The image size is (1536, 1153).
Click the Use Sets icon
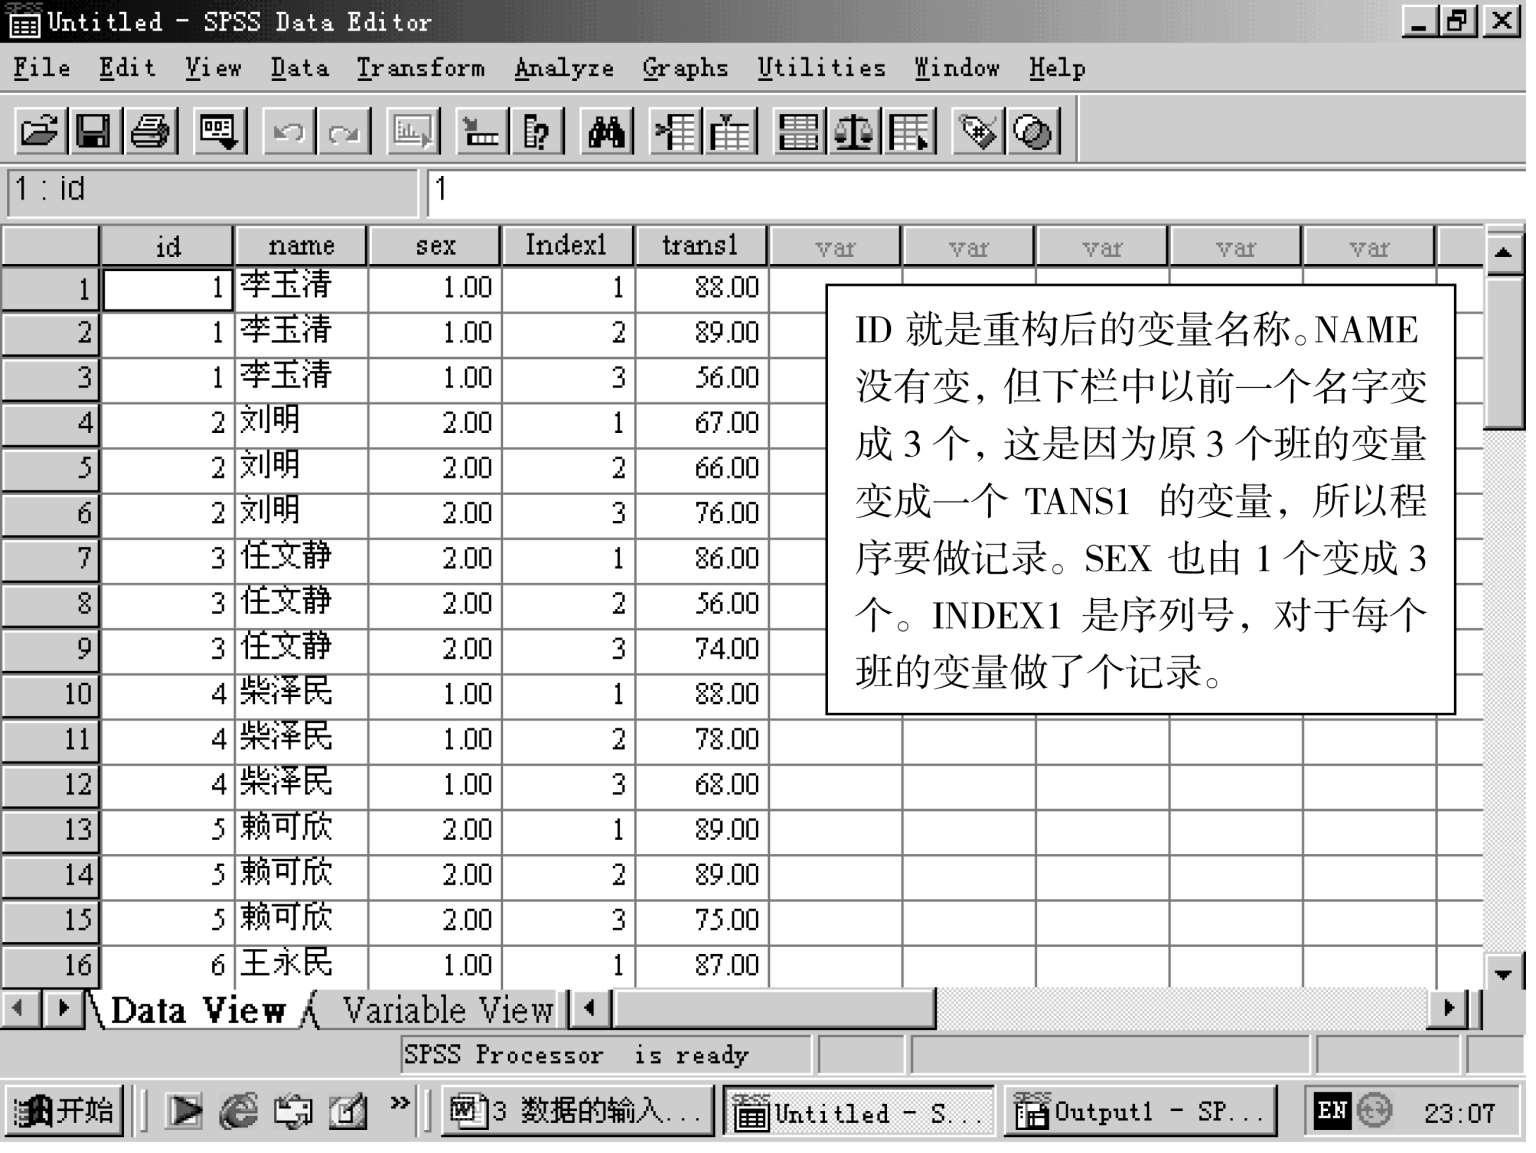[x=1034, y=131]
